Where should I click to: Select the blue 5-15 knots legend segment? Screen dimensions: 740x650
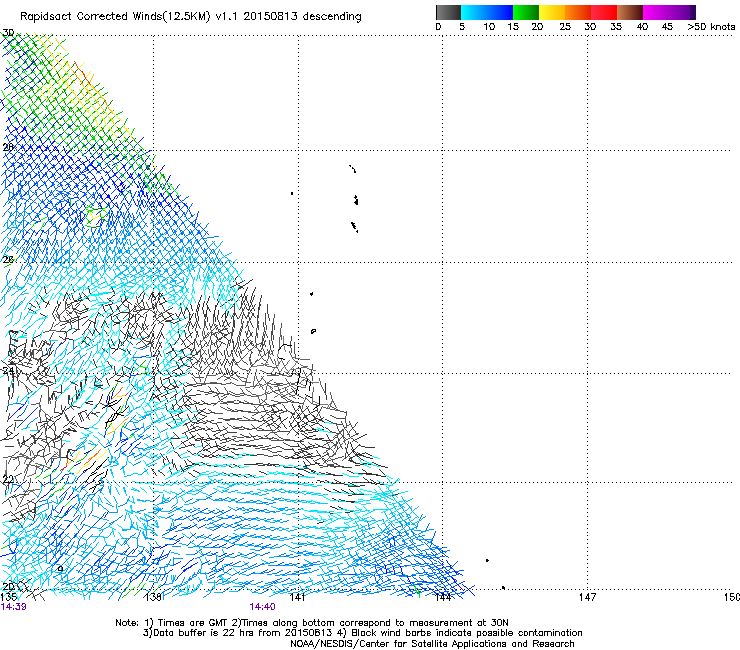487,12
